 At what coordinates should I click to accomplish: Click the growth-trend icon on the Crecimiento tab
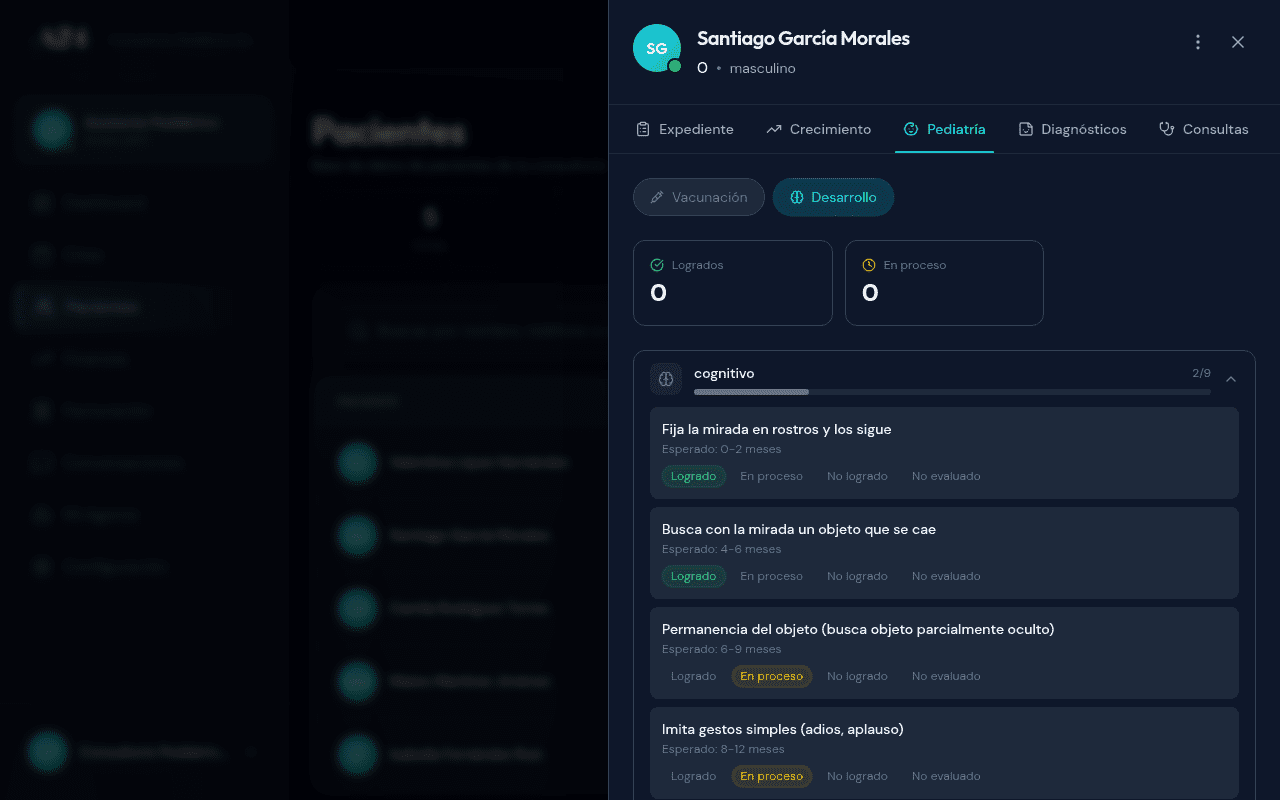(x=772, y=128)
